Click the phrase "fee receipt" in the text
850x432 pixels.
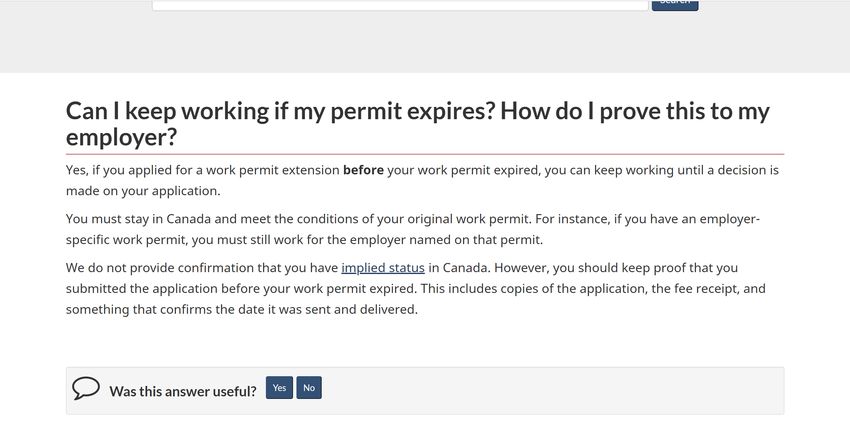(x=706, y=288)
